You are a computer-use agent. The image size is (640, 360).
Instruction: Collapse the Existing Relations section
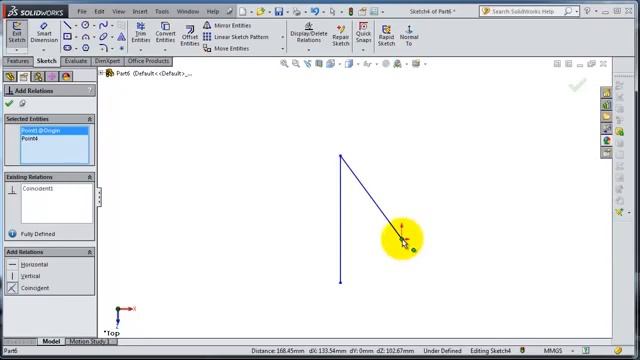click(90, 177)
